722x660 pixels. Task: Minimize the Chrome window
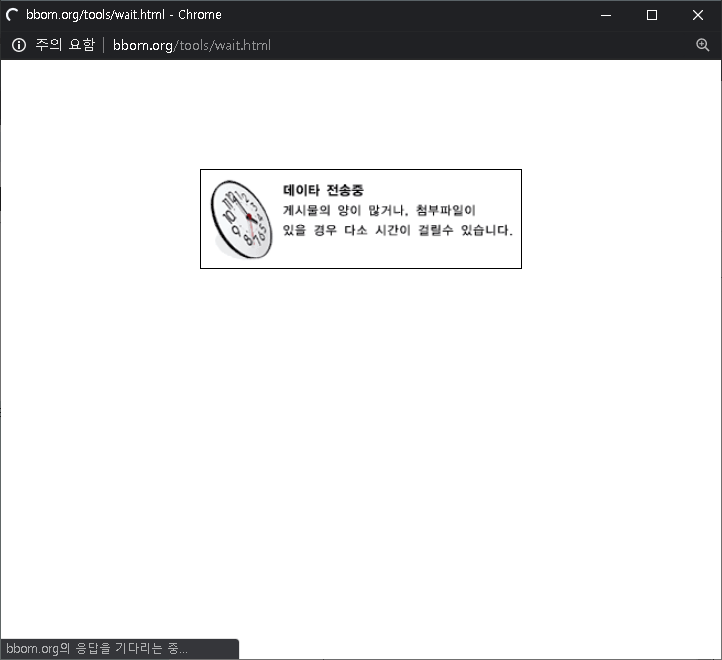coord(606,15)
